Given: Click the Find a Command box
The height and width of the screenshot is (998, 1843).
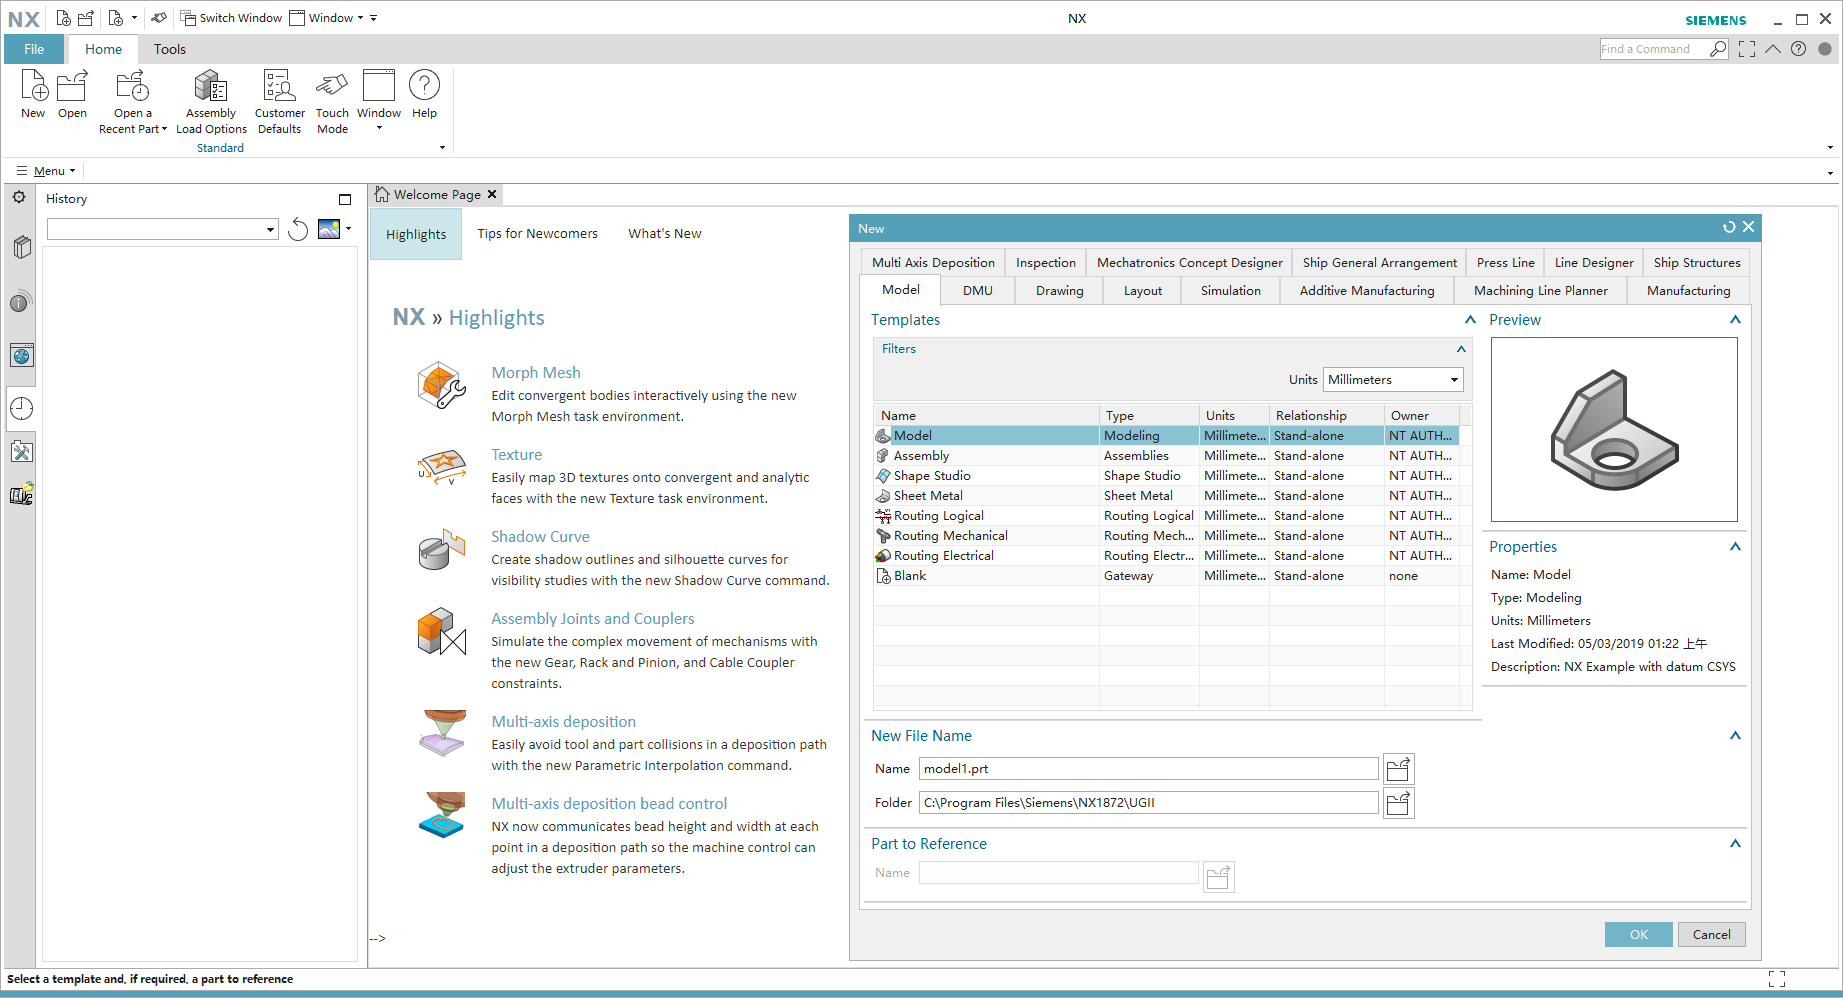Looking at the screenshot, I should 1654,49.
